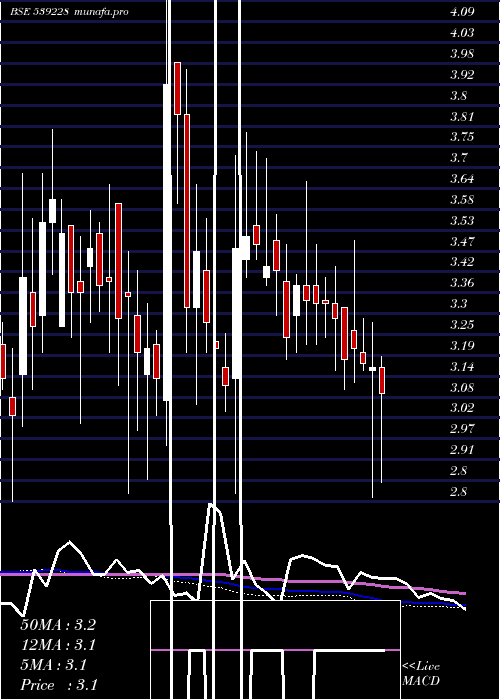Select the 3.14 price axis label
The height and width of the screenshot is (700, 500).
coord(462,367)
